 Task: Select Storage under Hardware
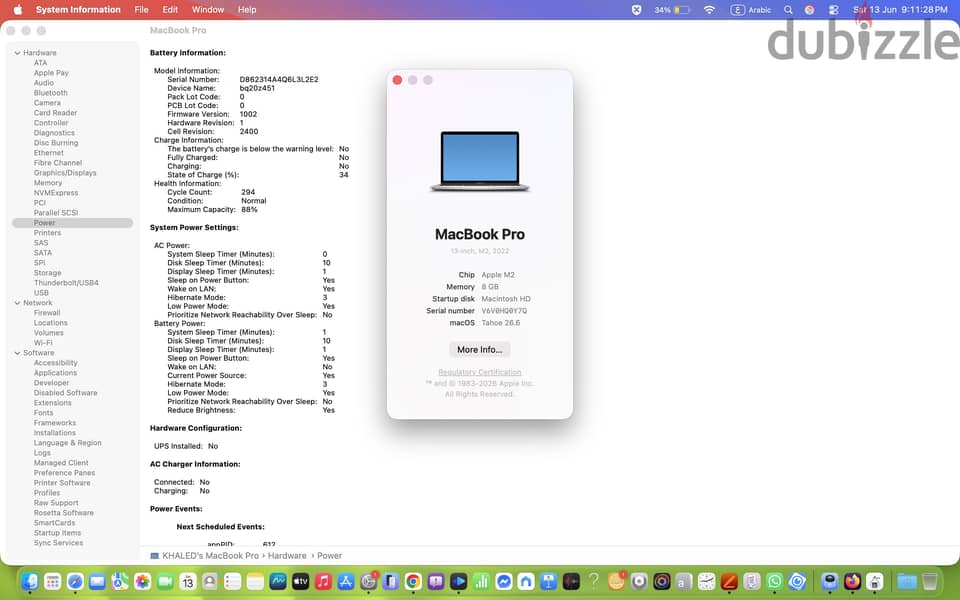pos(48,273)
